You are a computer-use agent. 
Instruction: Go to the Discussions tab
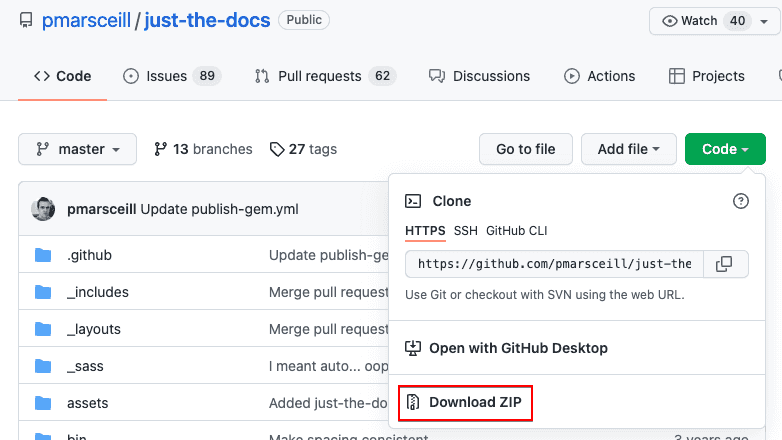tap(479, 76)
